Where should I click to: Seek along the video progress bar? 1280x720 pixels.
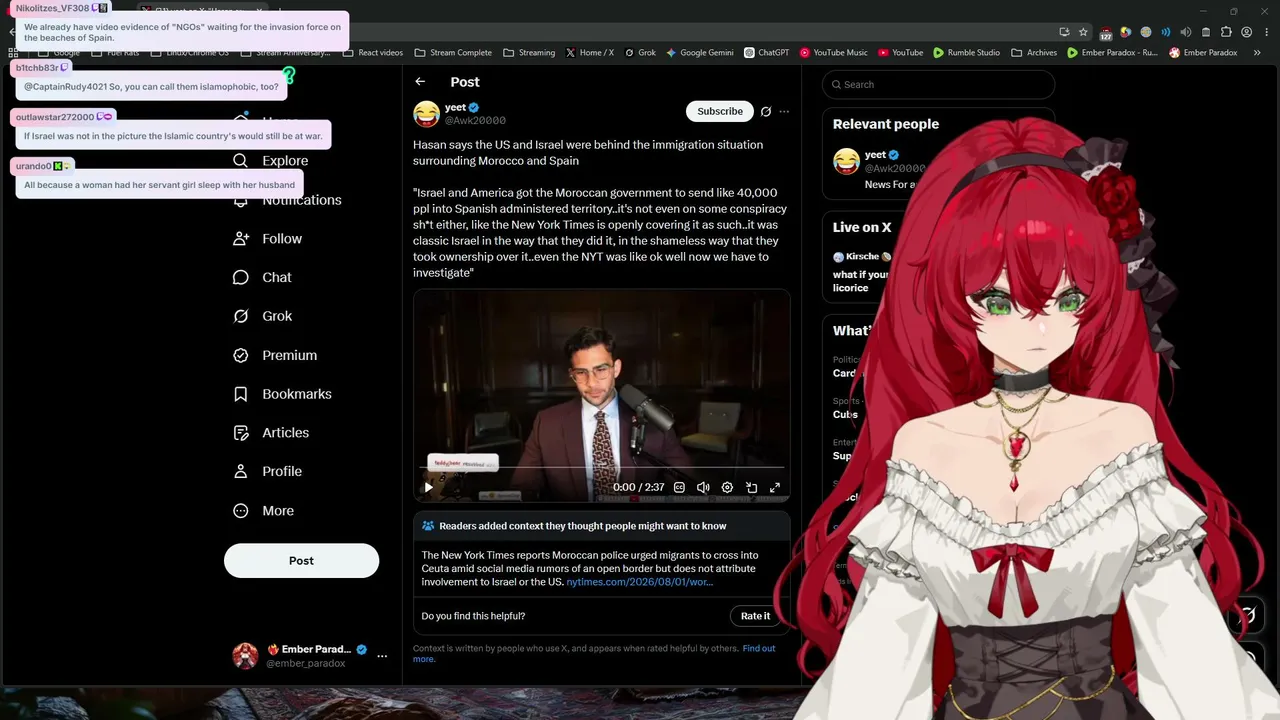click(602, 468)
